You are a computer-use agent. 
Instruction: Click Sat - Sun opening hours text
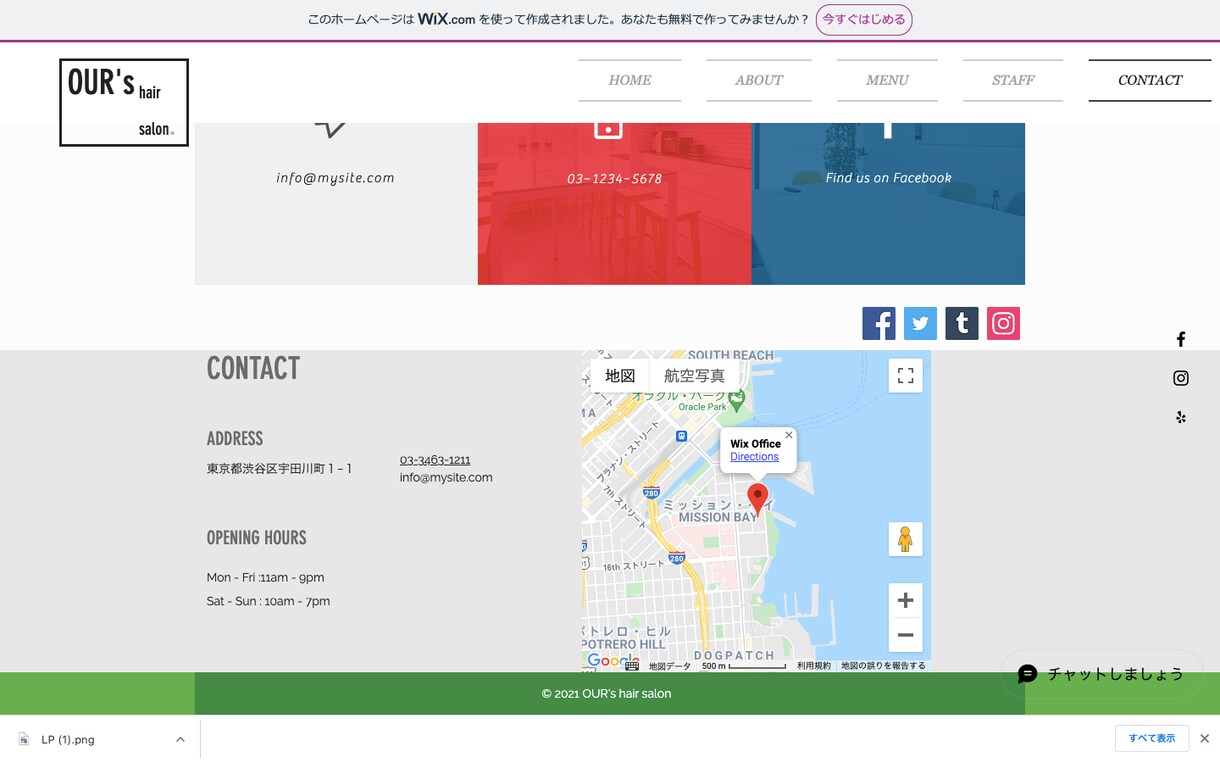(x=268, y=602)
